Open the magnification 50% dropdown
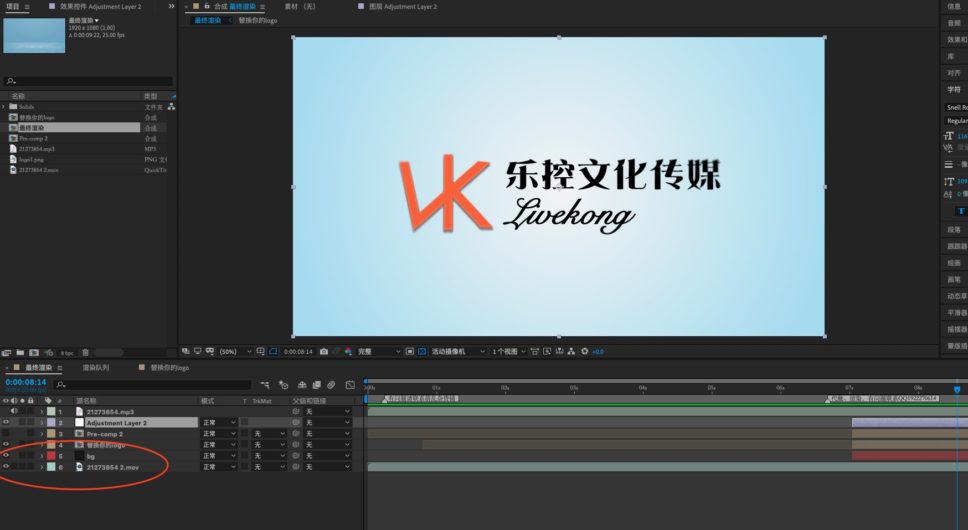 236,351
